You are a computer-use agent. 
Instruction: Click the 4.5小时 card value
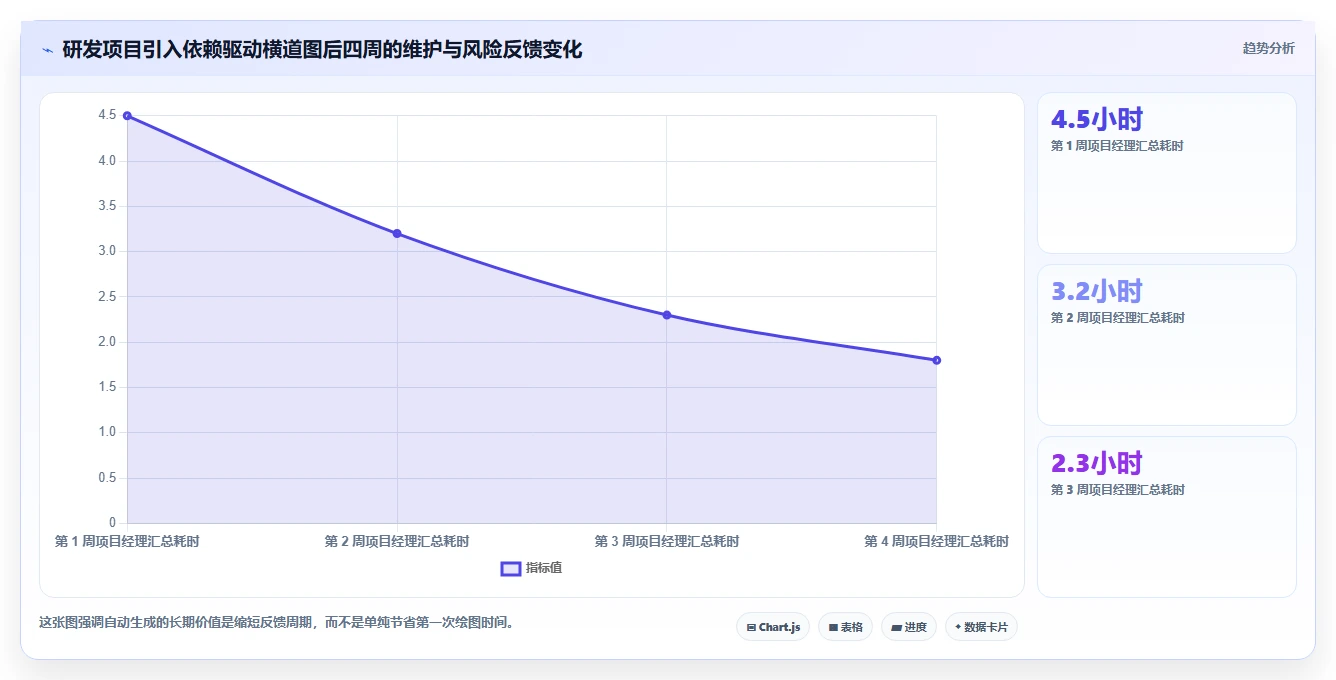[1096, 119]
